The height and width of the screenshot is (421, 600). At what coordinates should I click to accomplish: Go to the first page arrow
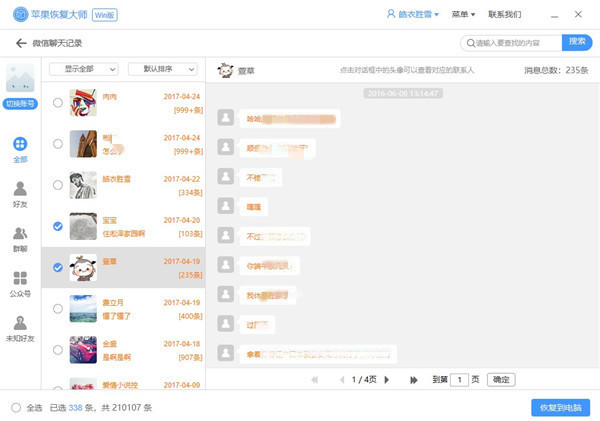pos(315,380)
